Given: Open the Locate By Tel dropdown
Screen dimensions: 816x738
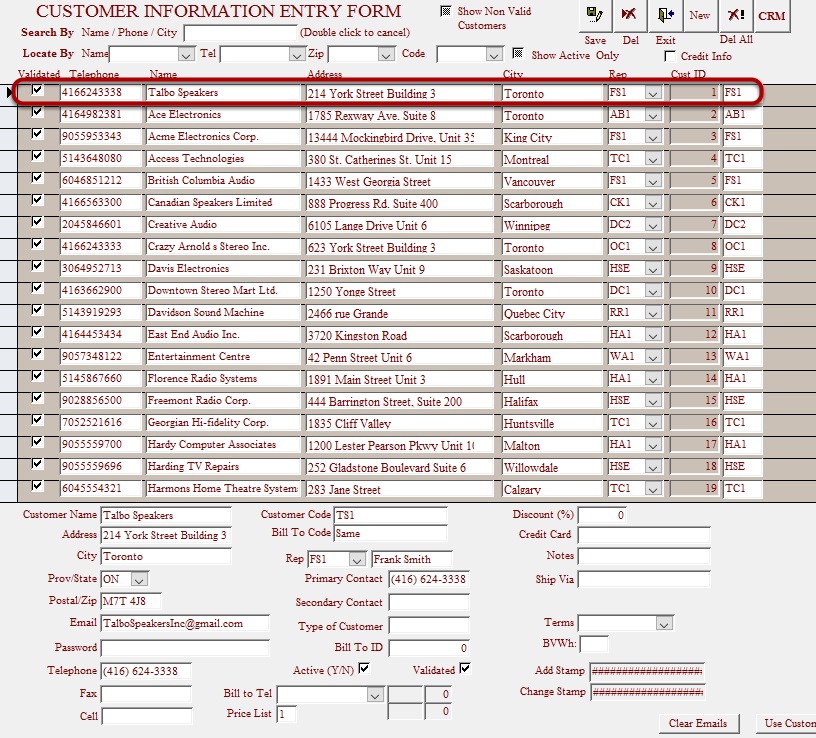Looking at the screenshot, I should point(297,54).
